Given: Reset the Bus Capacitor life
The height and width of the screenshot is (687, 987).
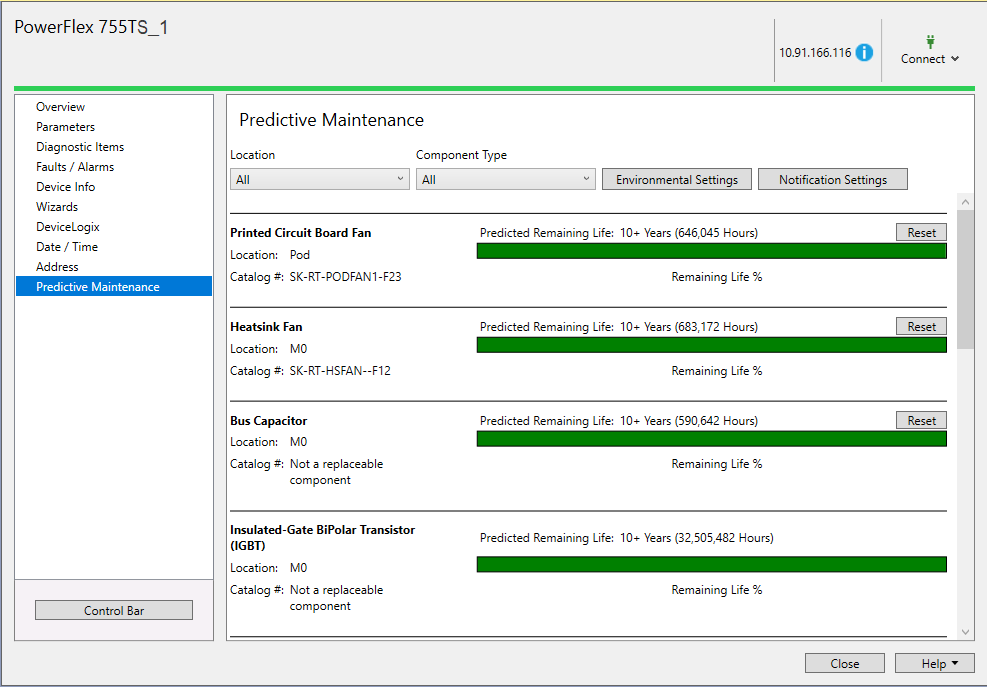Looking at the screenshot, I should [x=922, y=420].
